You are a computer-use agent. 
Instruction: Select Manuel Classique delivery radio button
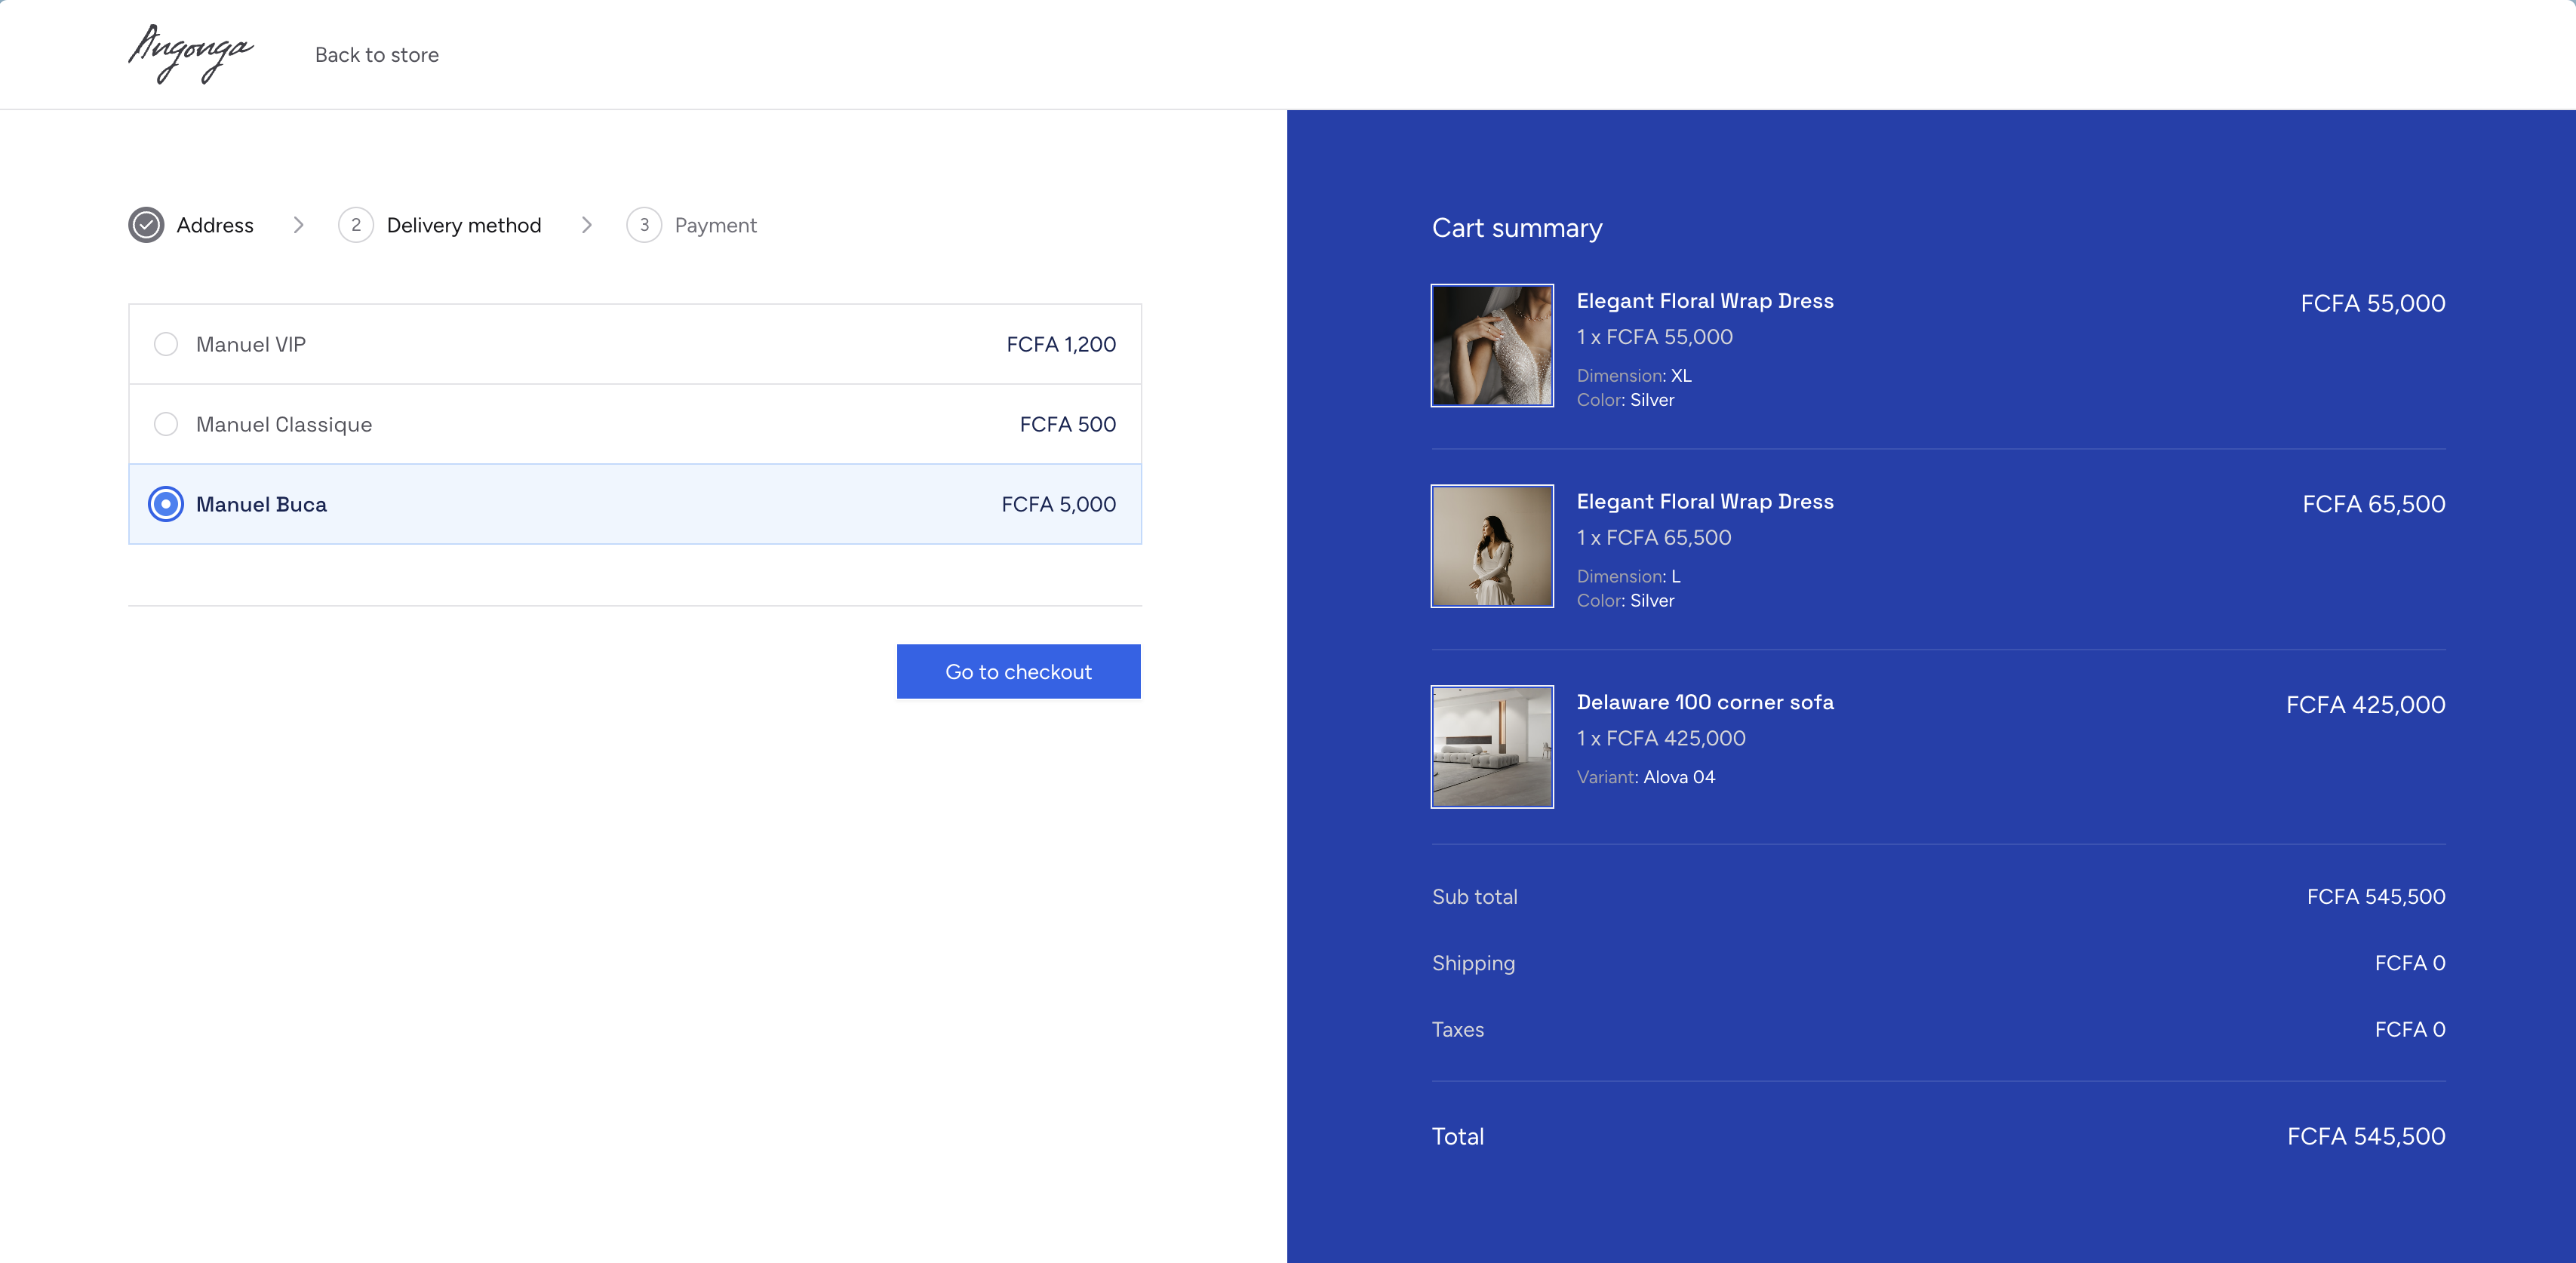[166, 424]
